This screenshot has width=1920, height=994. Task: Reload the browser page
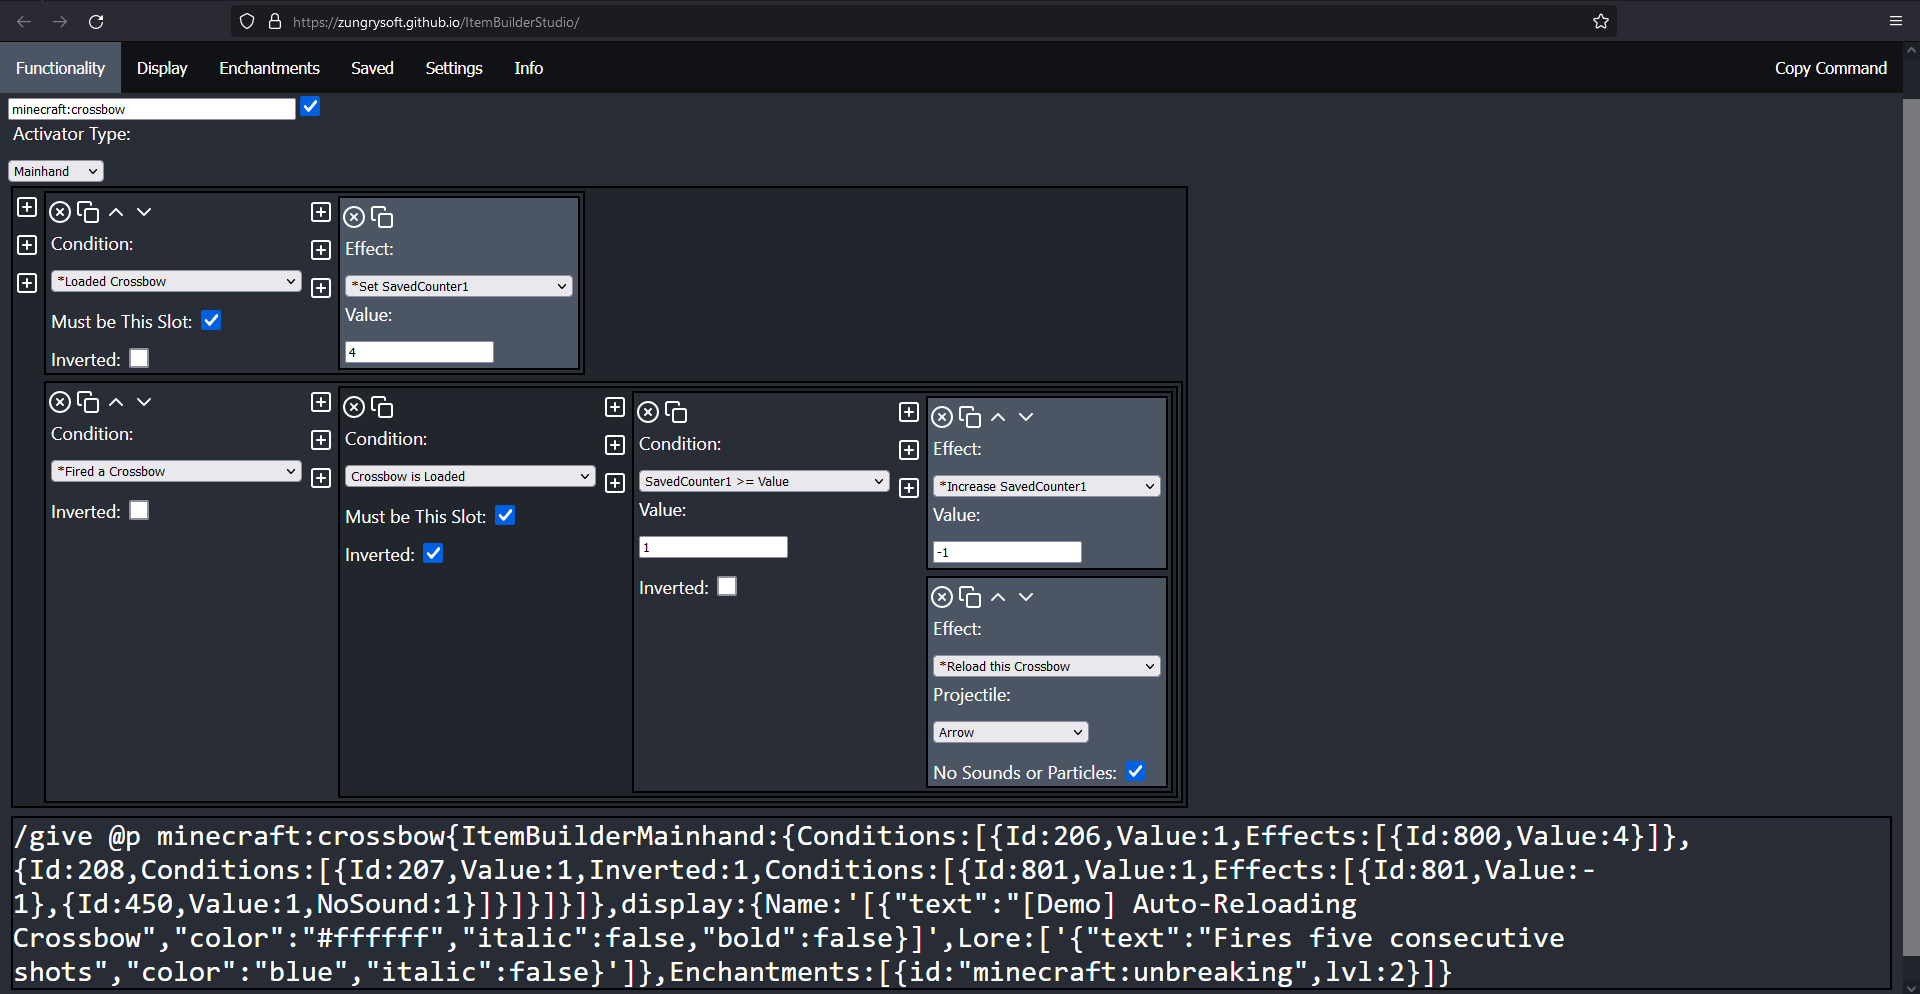click(x=96, y=22)
